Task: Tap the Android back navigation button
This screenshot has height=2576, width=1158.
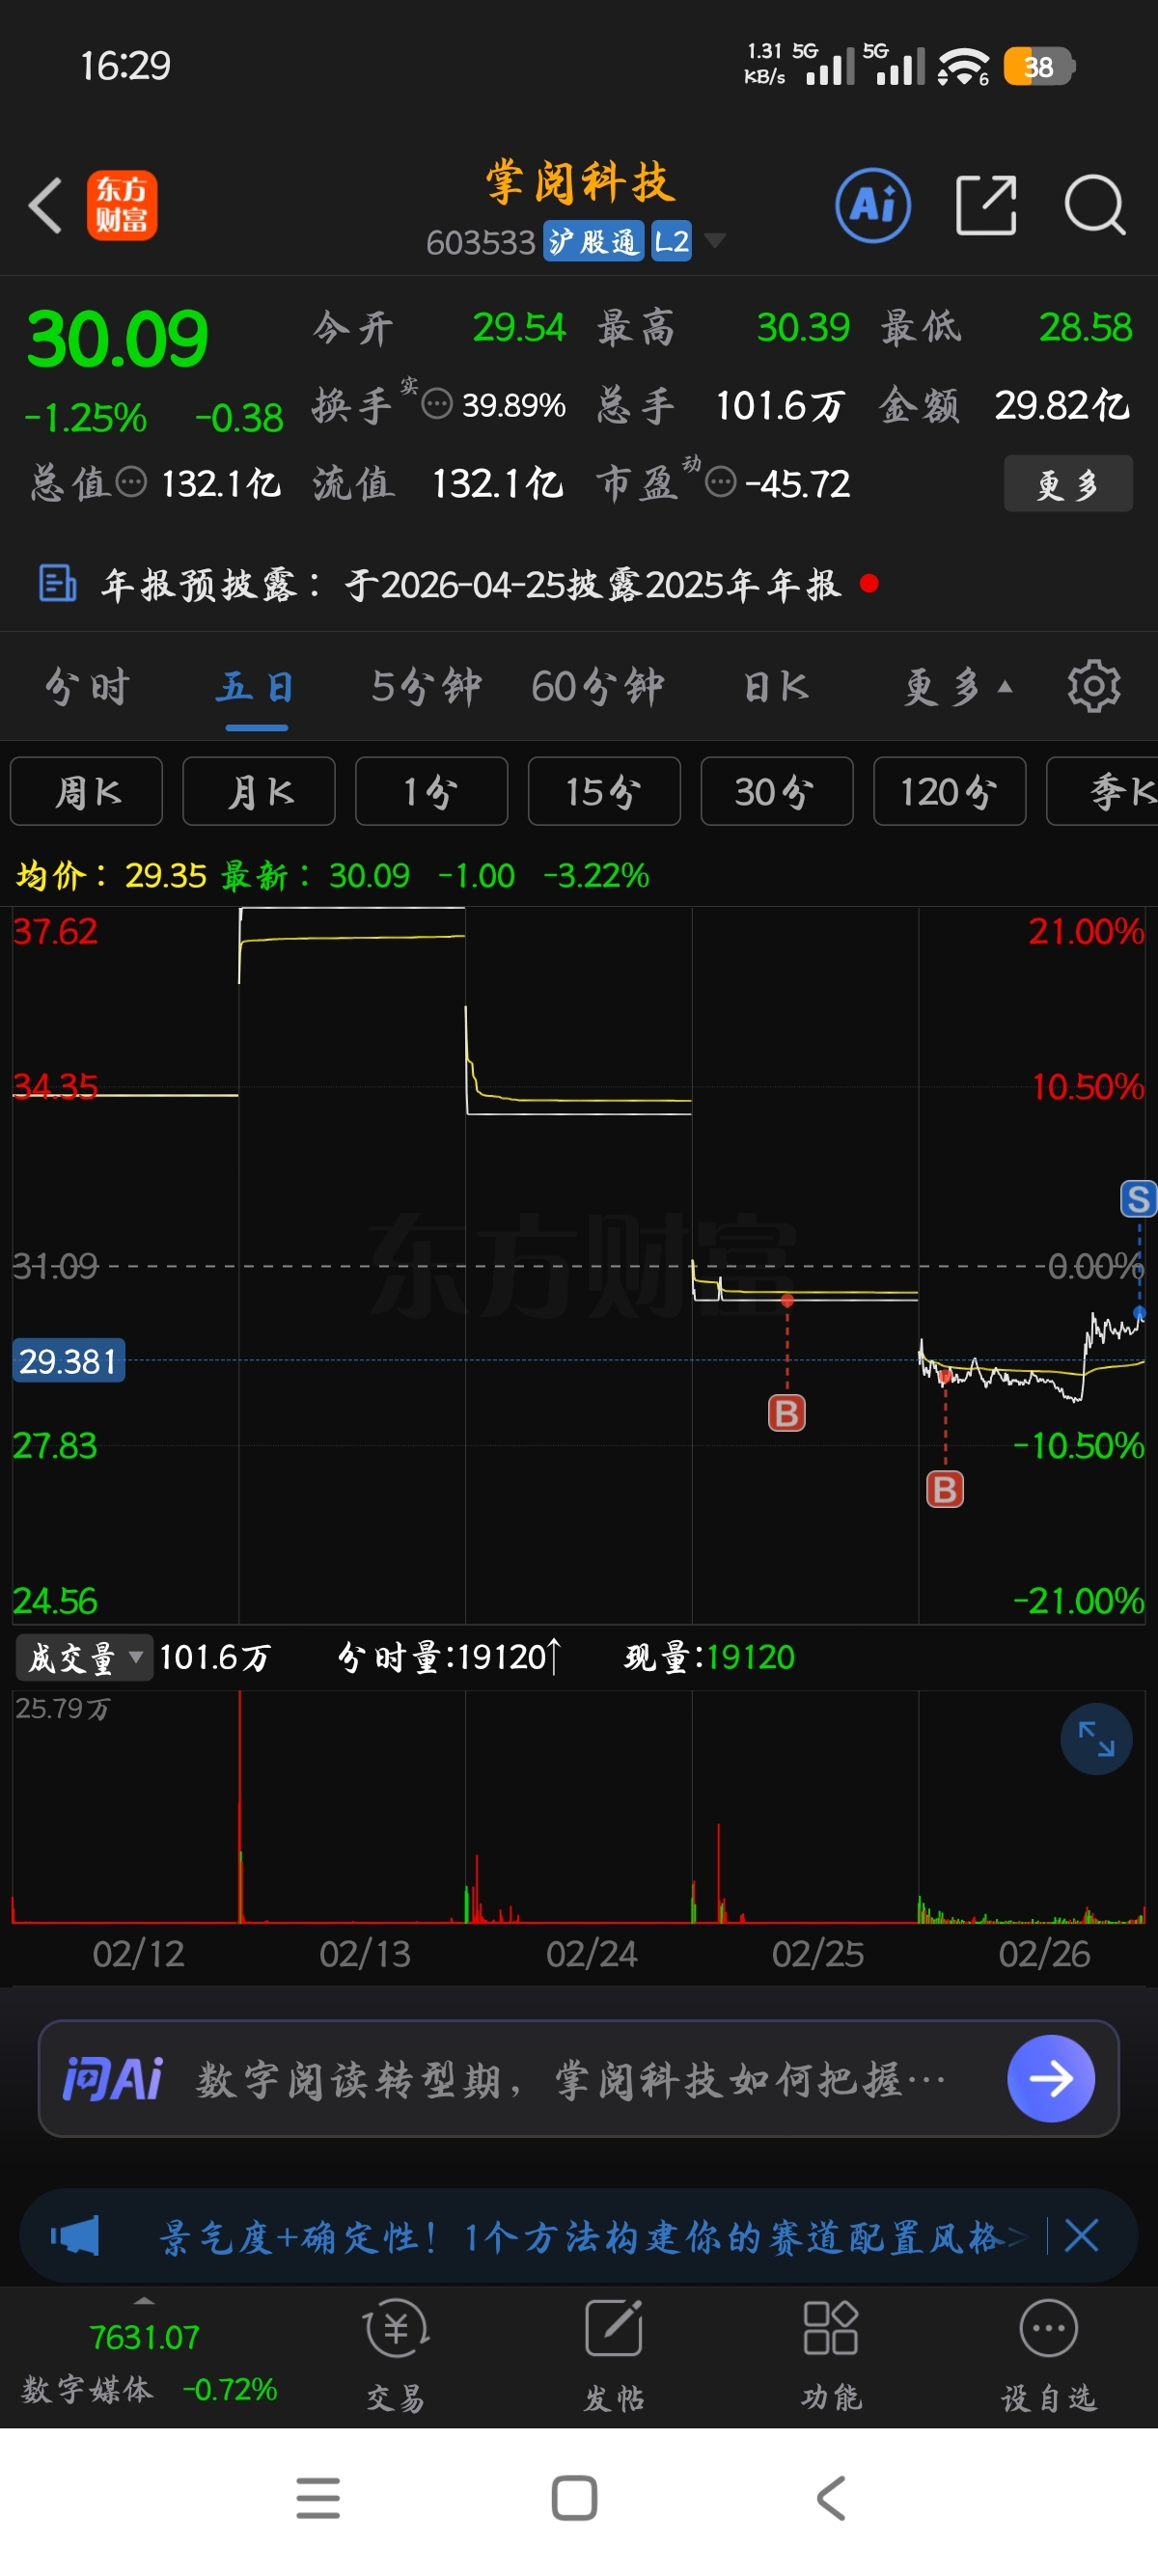Action: (x=832, y=2498)
